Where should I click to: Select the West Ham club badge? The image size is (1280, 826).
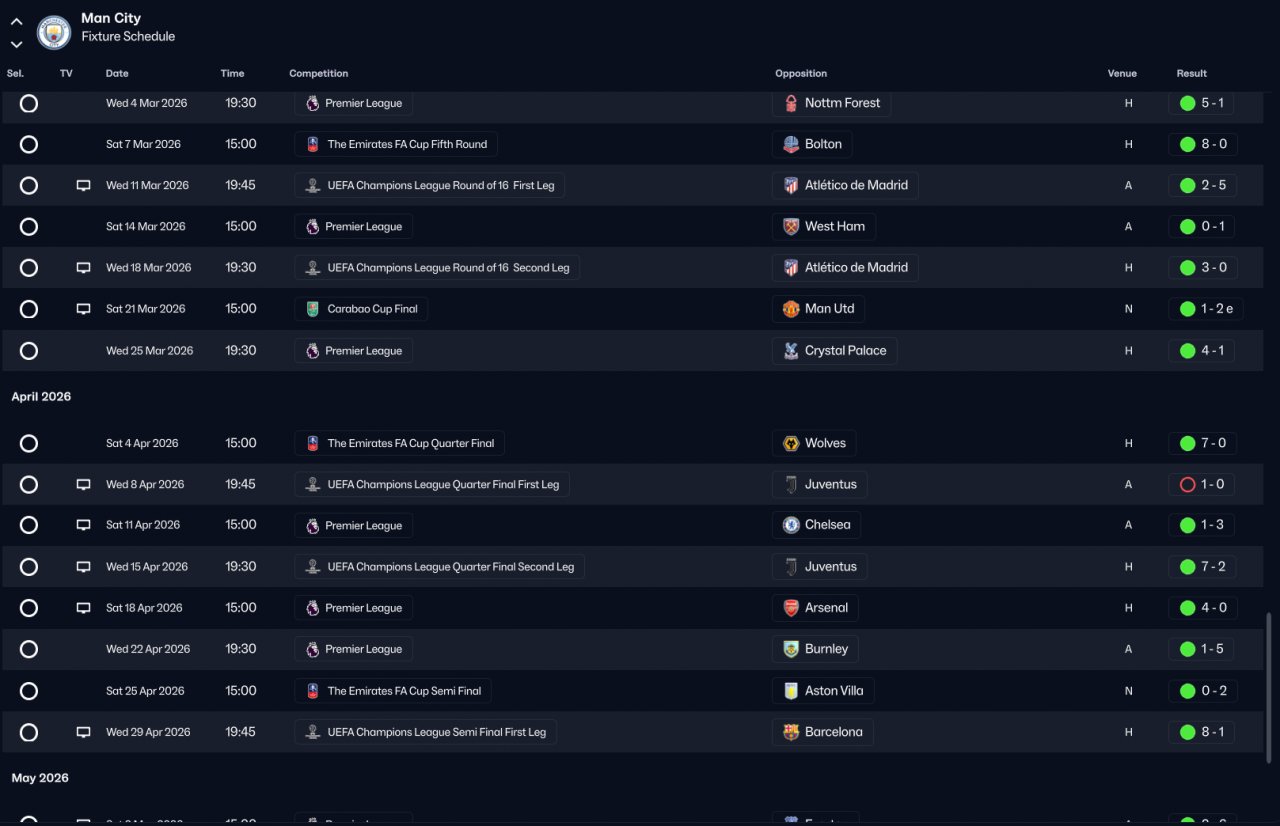point(791,227)
